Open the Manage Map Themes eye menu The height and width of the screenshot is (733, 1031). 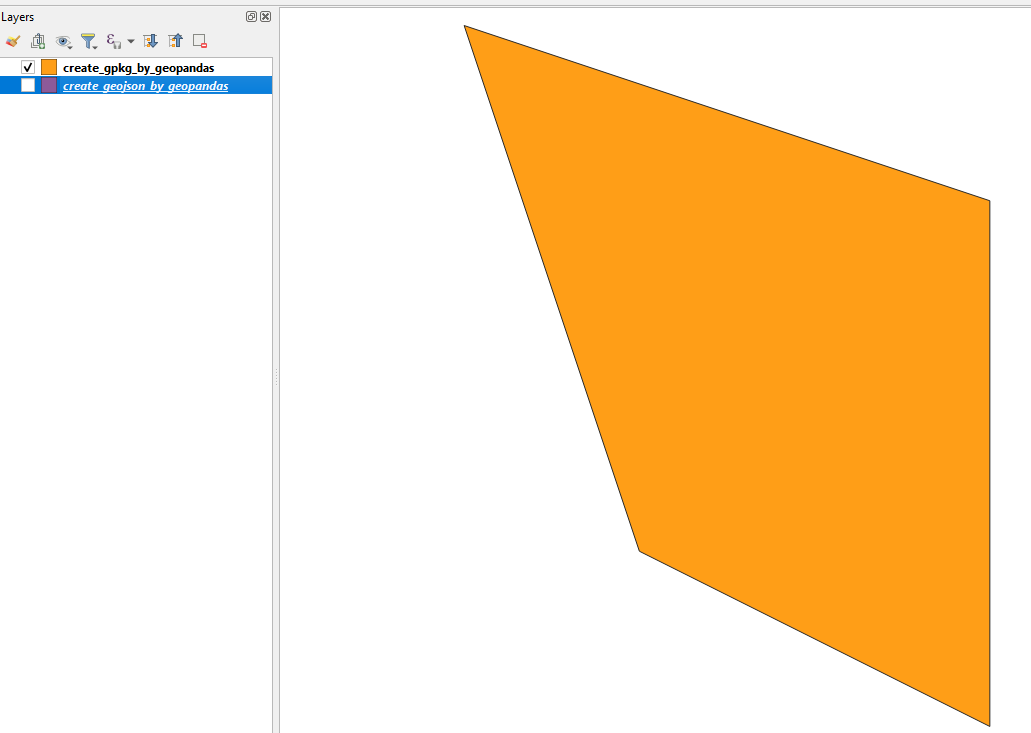(x=63, y=41)
